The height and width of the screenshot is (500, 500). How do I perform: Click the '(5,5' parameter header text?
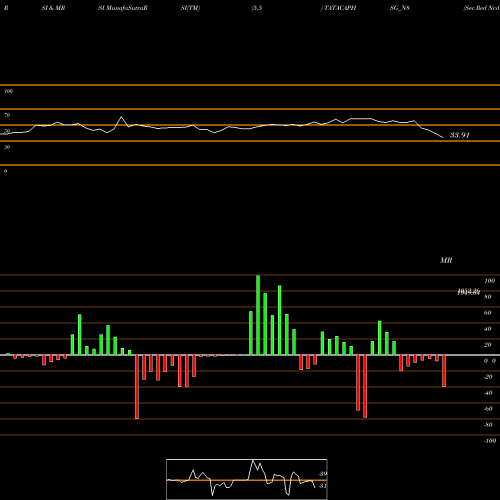tap(257, 8)
